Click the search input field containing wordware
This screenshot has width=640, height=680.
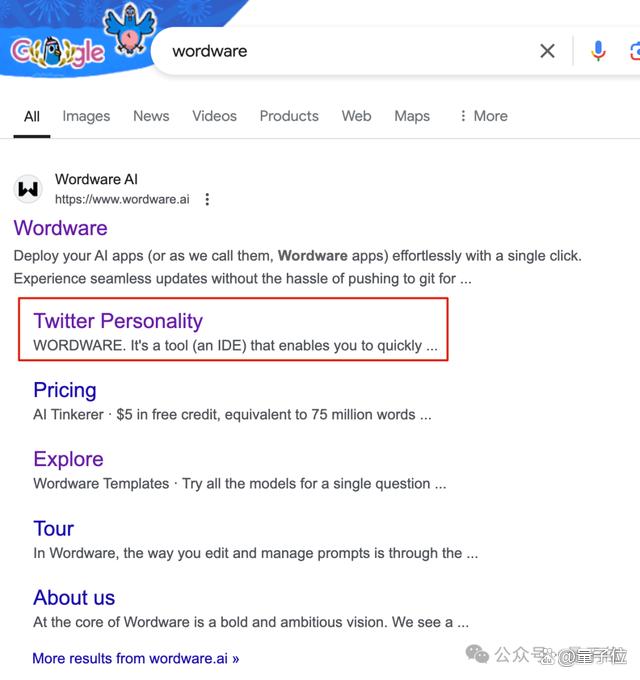340,51
